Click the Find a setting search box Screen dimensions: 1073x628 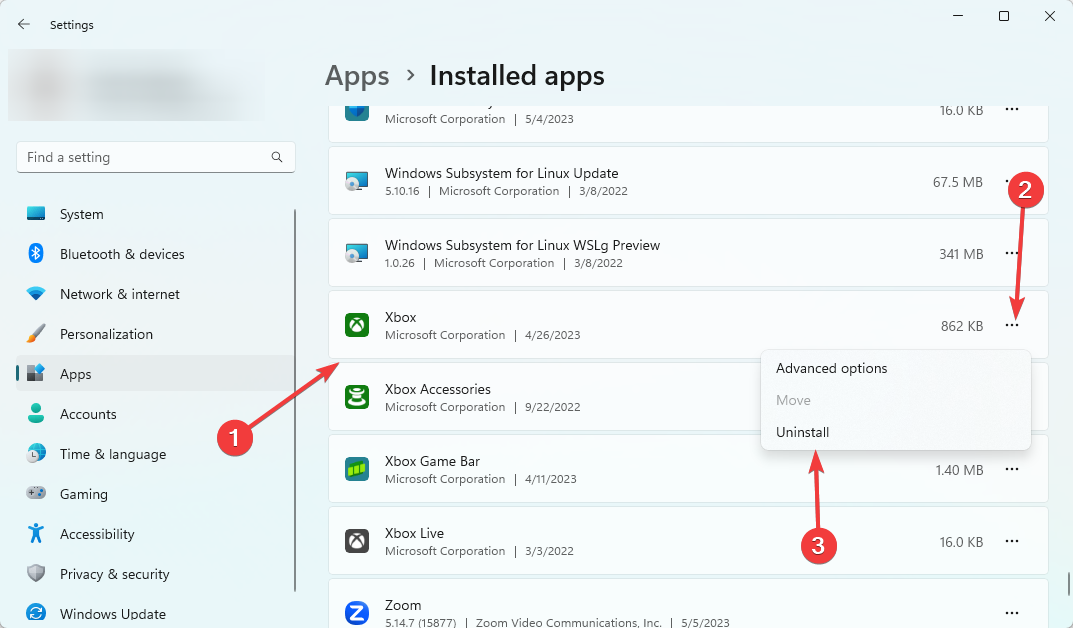pos(145,157)
